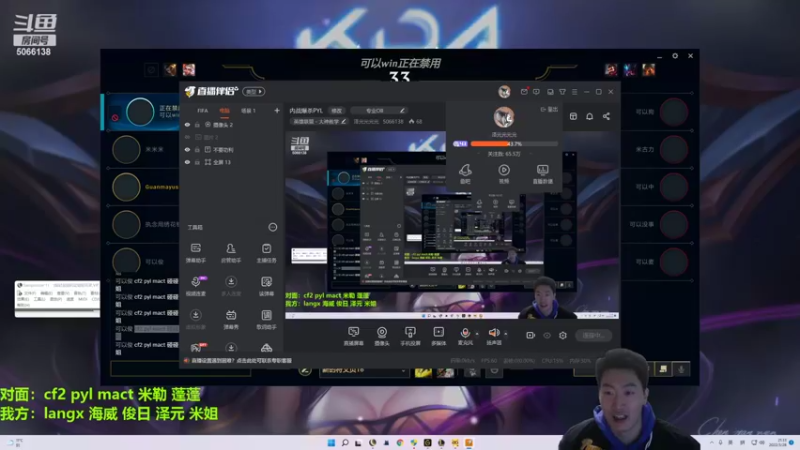Click the orange level progress bar
This screenshot has height=450, width=800.
tap(514, 144)
